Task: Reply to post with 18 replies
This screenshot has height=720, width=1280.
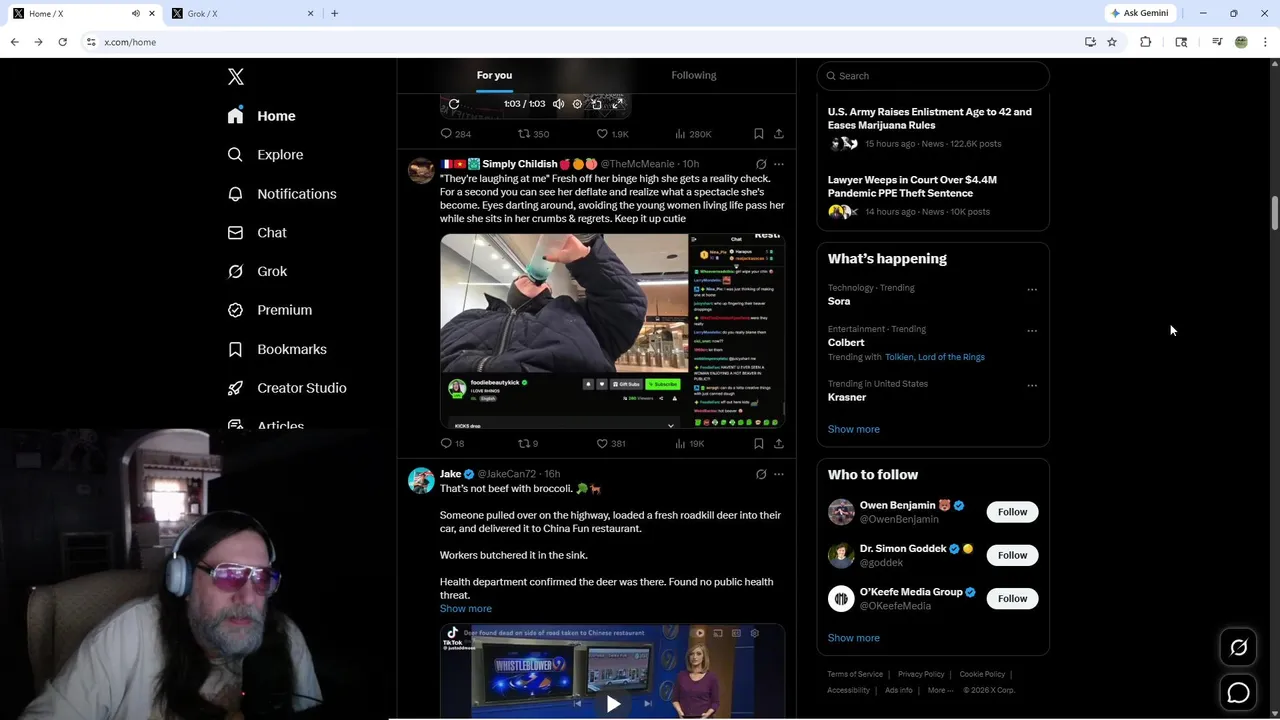Action: (453, 444)
